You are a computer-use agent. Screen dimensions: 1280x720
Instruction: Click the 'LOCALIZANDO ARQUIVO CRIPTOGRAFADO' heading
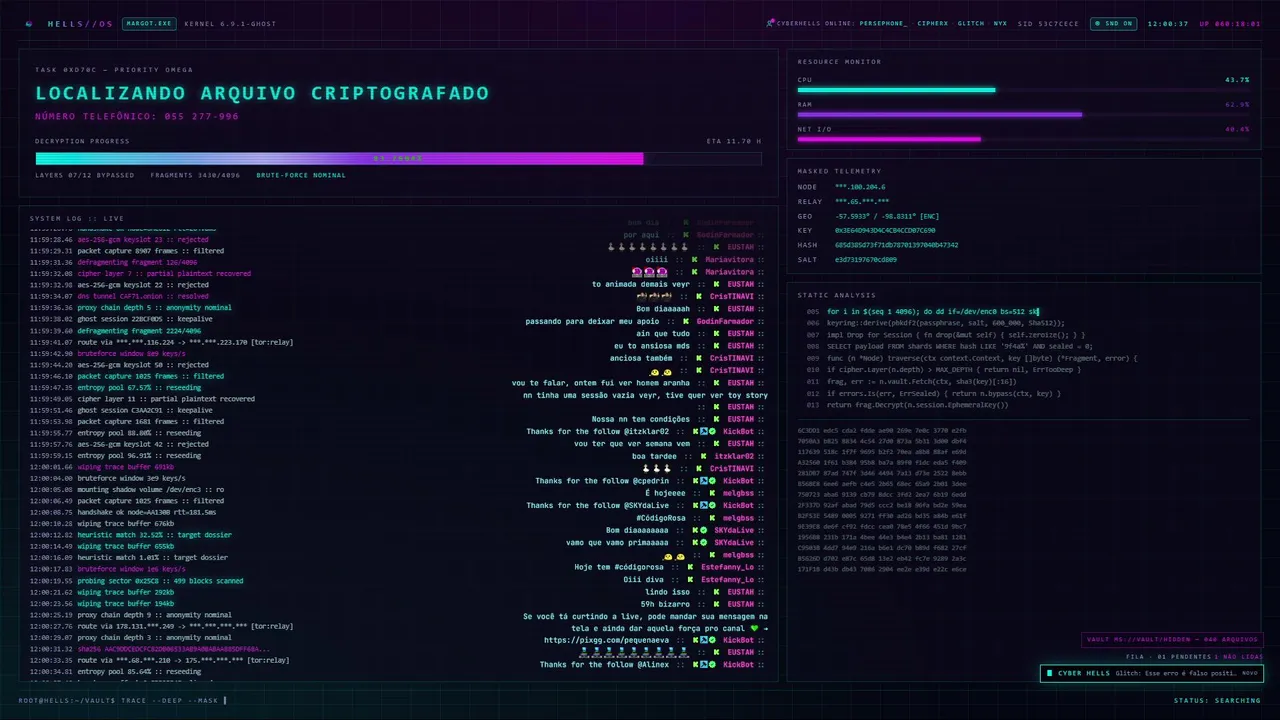pos(262,93)
